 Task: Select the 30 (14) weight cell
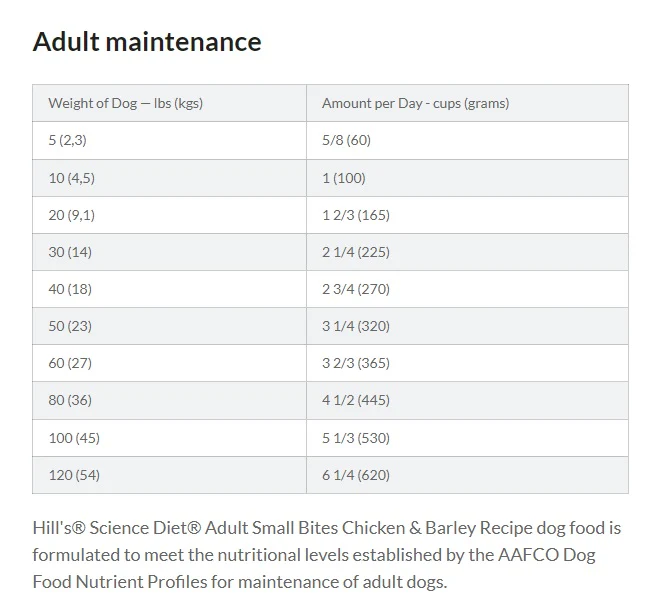click(x=169, y=252)
